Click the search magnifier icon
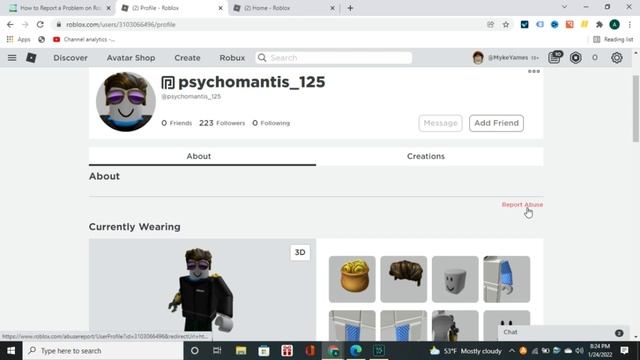The image size is (640, 360). tap(262, 58)
